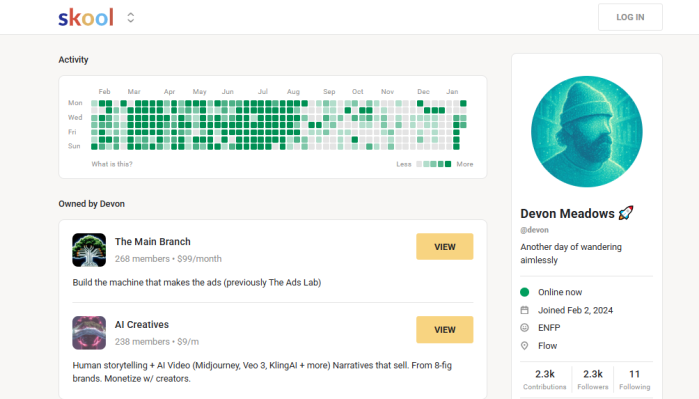This screenshot has width=699, height=399.
Task: Click the Build the machine description text
Action: (197, 282)
